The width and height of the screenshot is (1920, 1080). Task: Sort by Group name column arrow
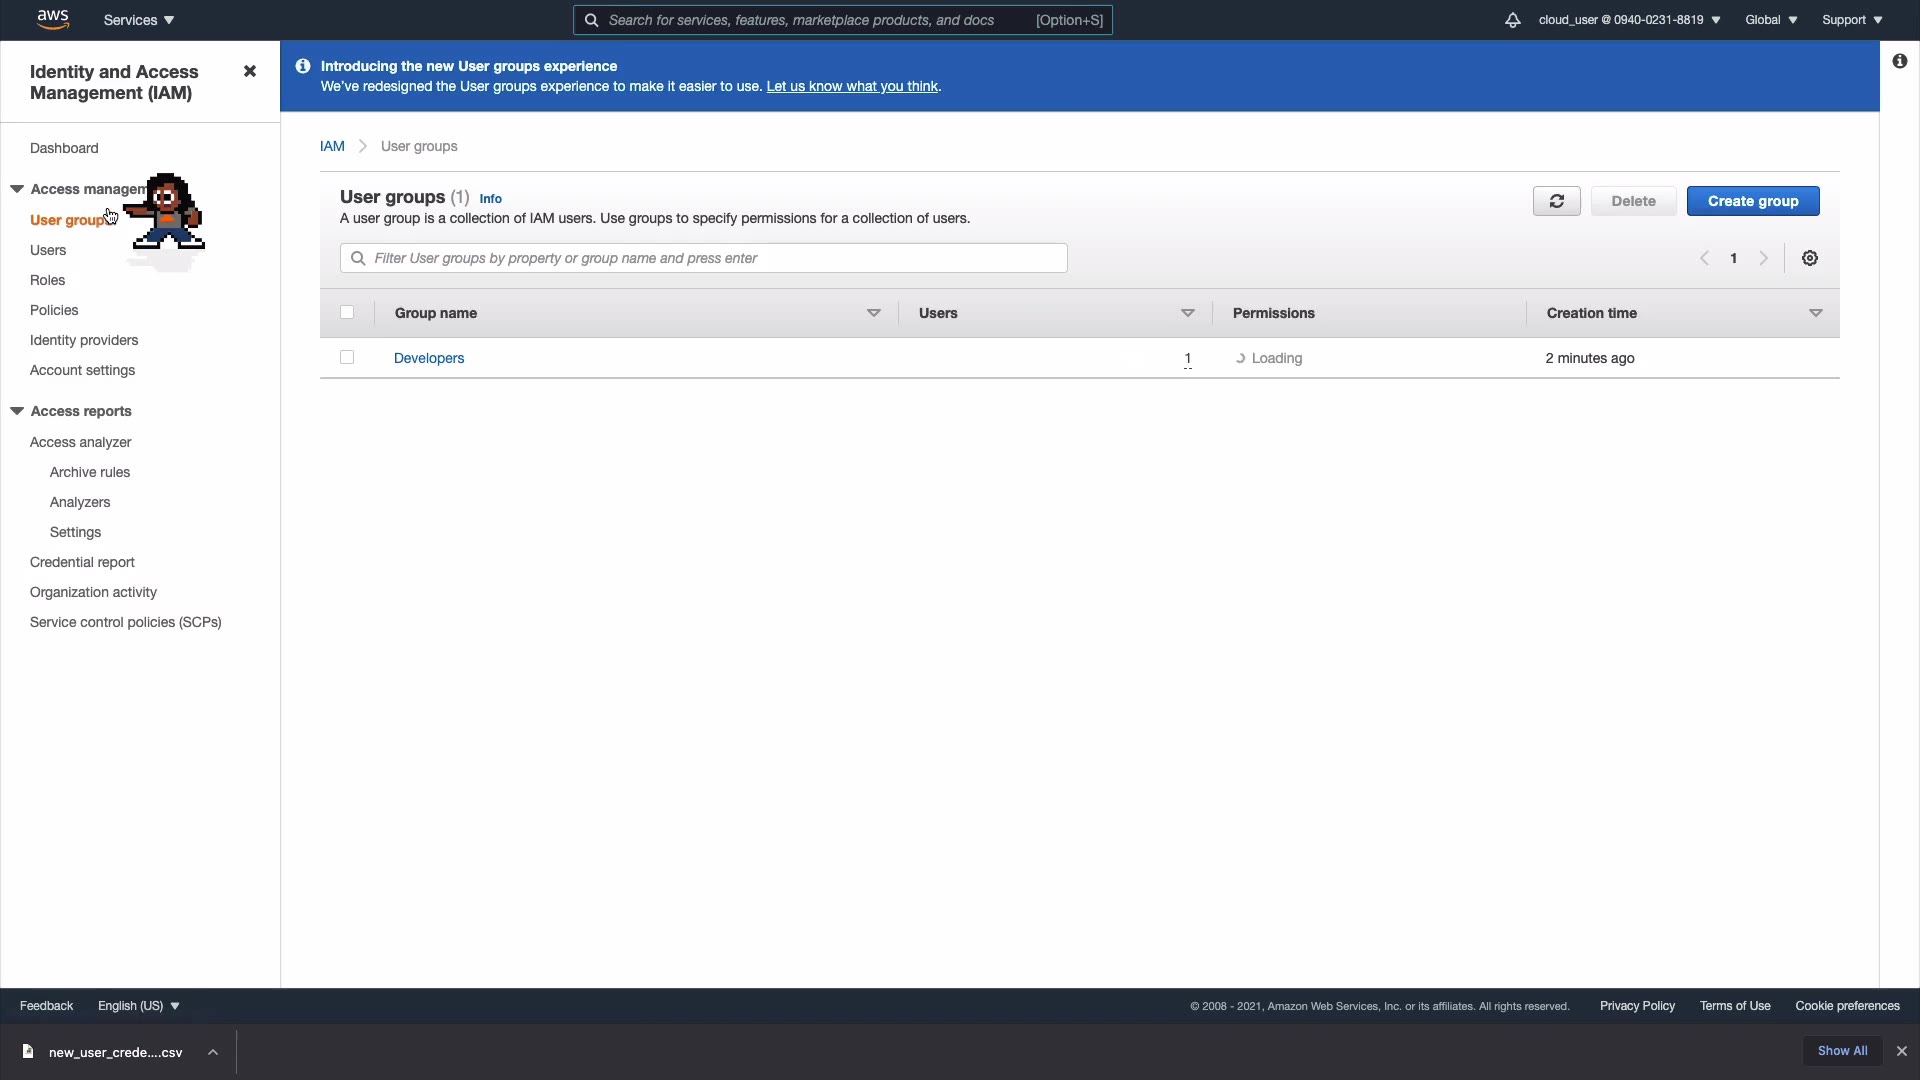click(873, 313)
